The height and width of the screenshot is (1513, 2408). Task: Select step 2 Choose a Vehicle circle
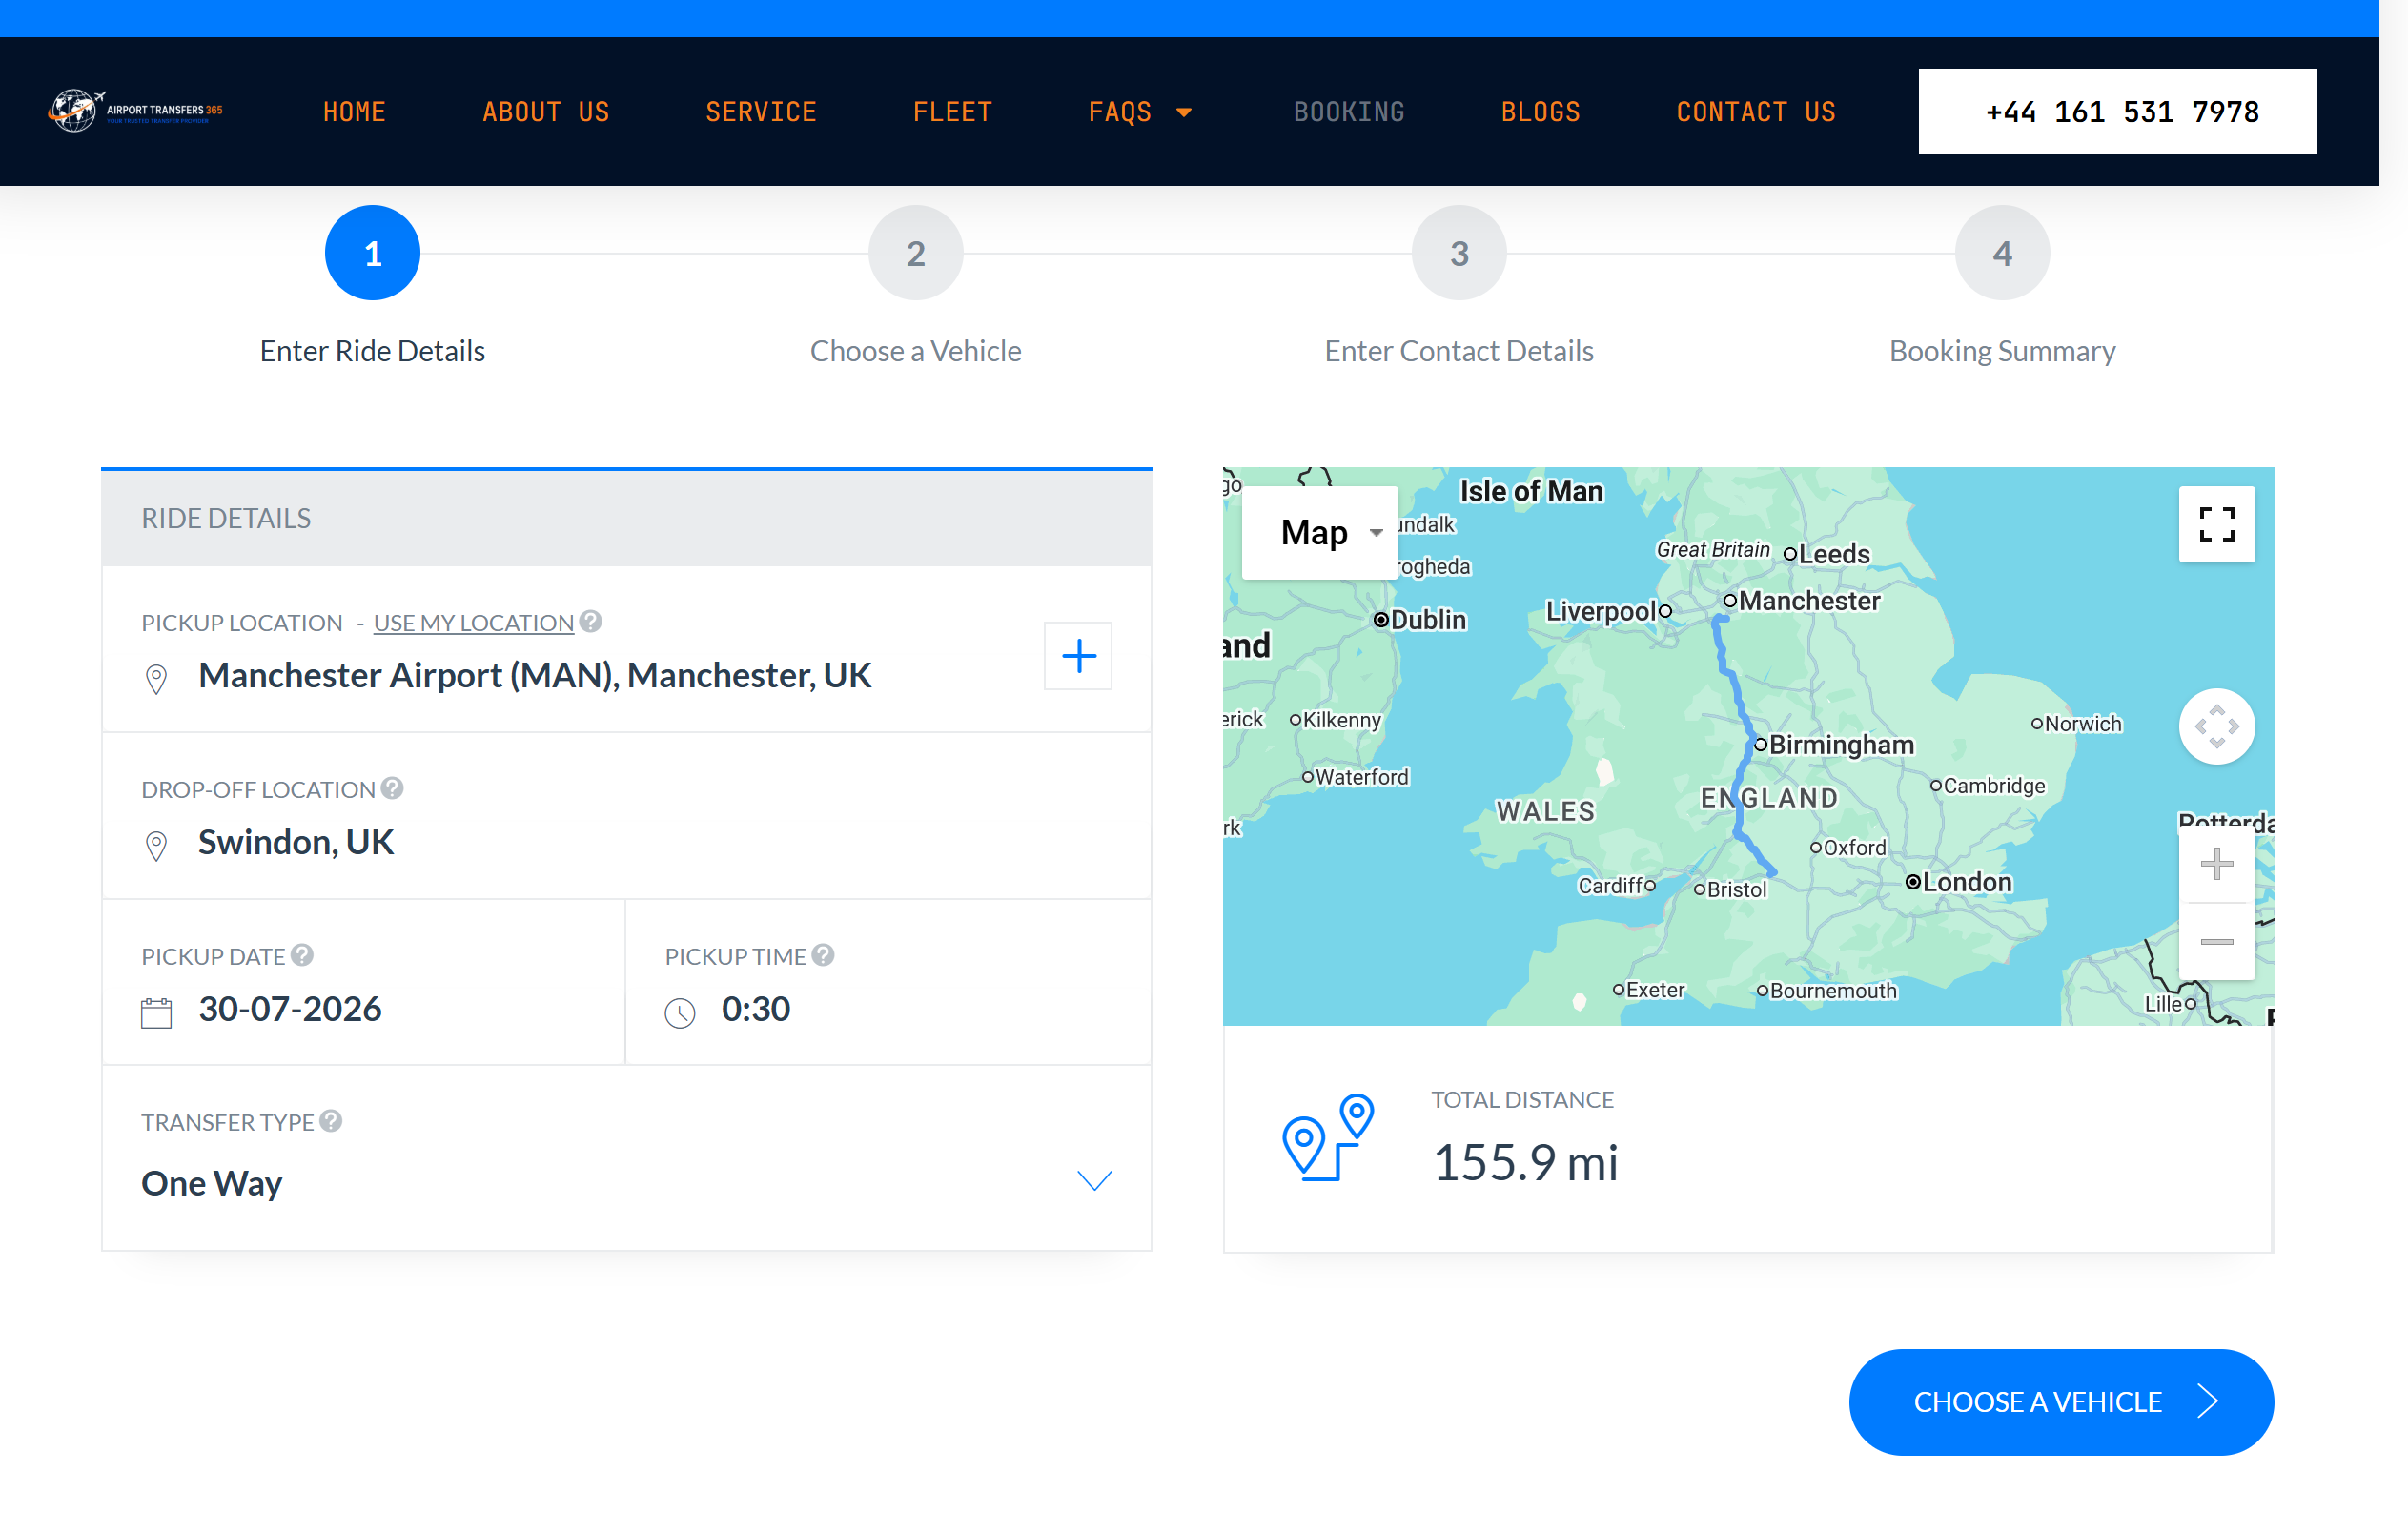915,253
